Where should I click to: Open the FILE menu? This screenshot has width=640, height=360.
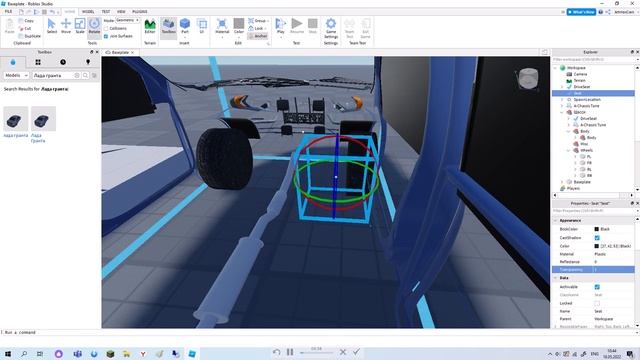click(8, 11)
